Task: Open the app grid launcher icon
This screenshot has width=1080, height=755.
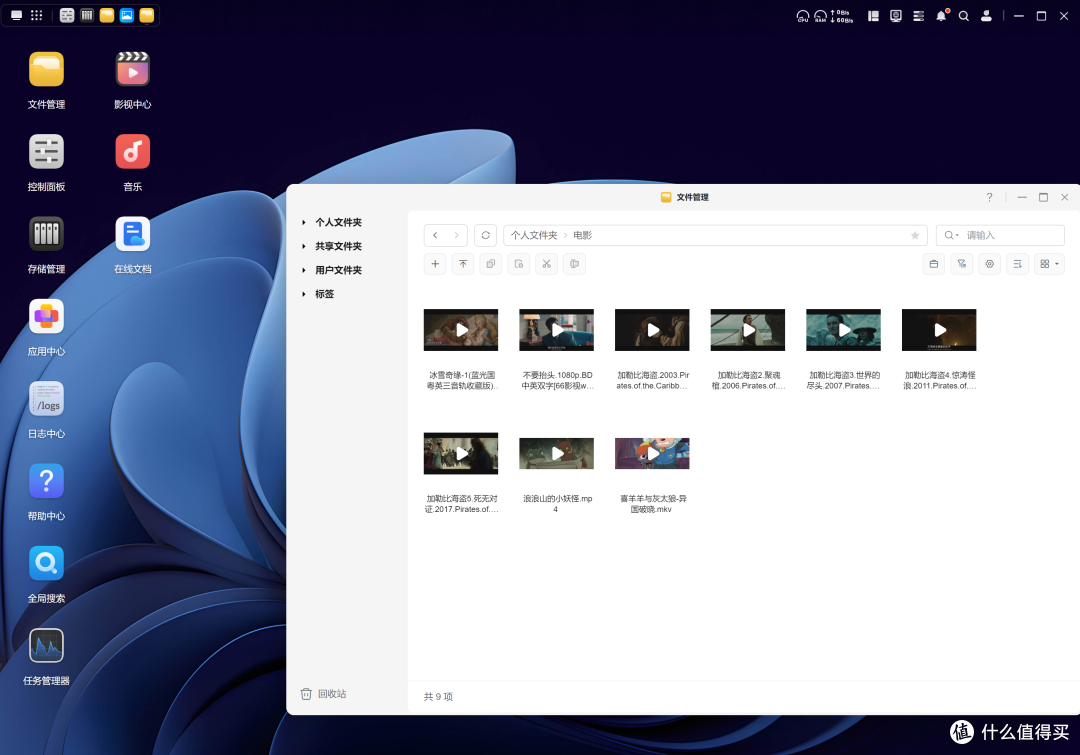Action: point(37,15)
